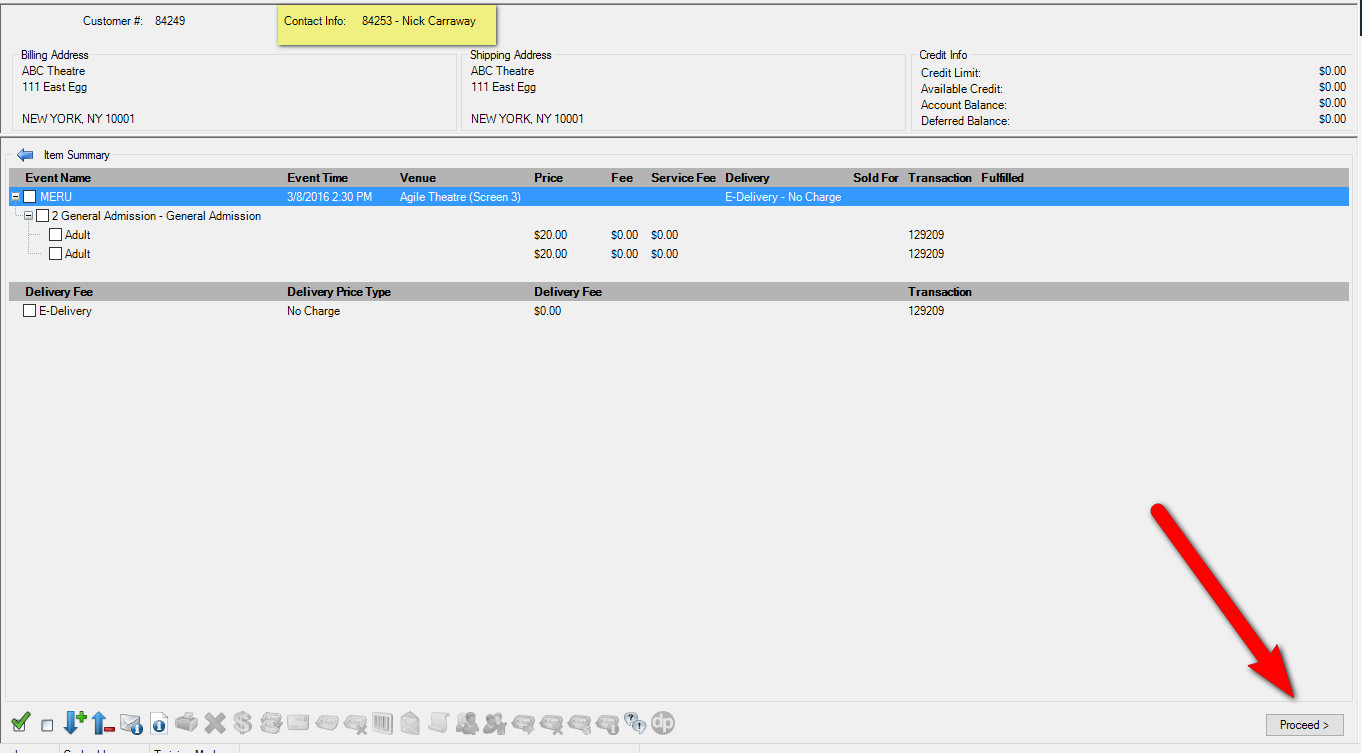This screenshot has width=1362, height=753.
Task: Click the gray closed envelope icon
Action: pos(298,722)
